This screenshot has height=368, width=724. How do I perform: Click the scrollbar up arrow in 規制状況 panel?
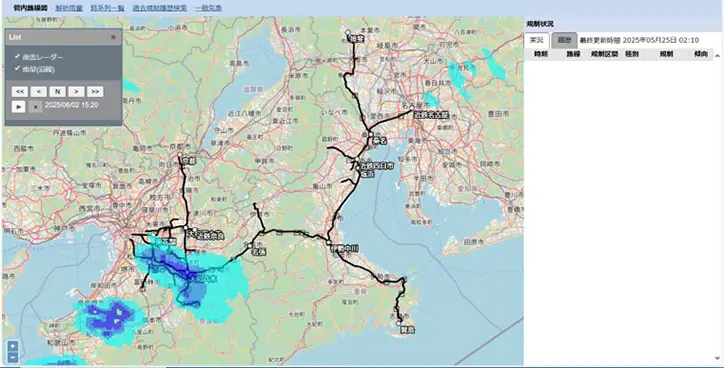(718, 56)
